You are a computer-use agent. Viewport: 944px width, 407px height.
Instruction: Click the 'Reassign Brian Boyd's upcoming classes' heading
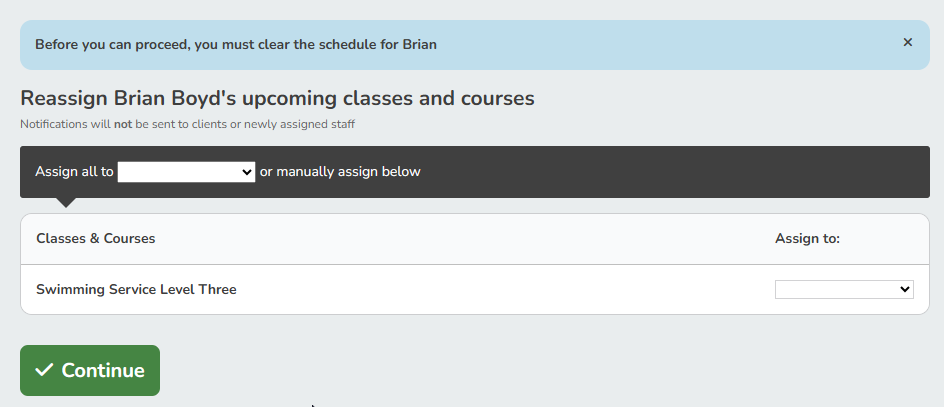(x=277, y=99)
